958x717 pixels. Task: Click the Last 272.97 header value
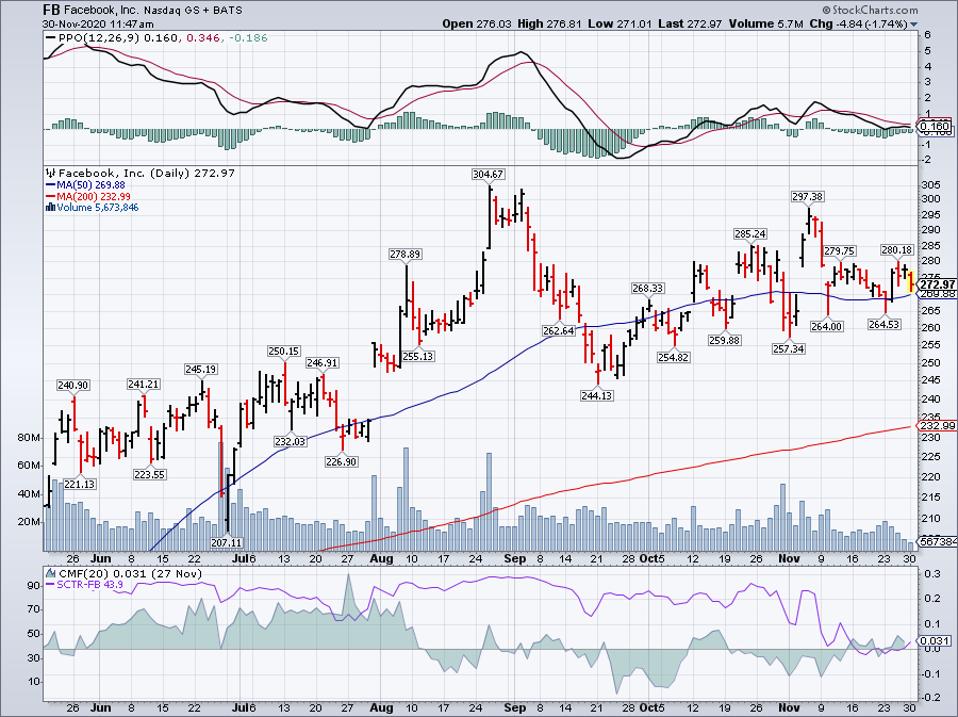(x=689, y=24)
